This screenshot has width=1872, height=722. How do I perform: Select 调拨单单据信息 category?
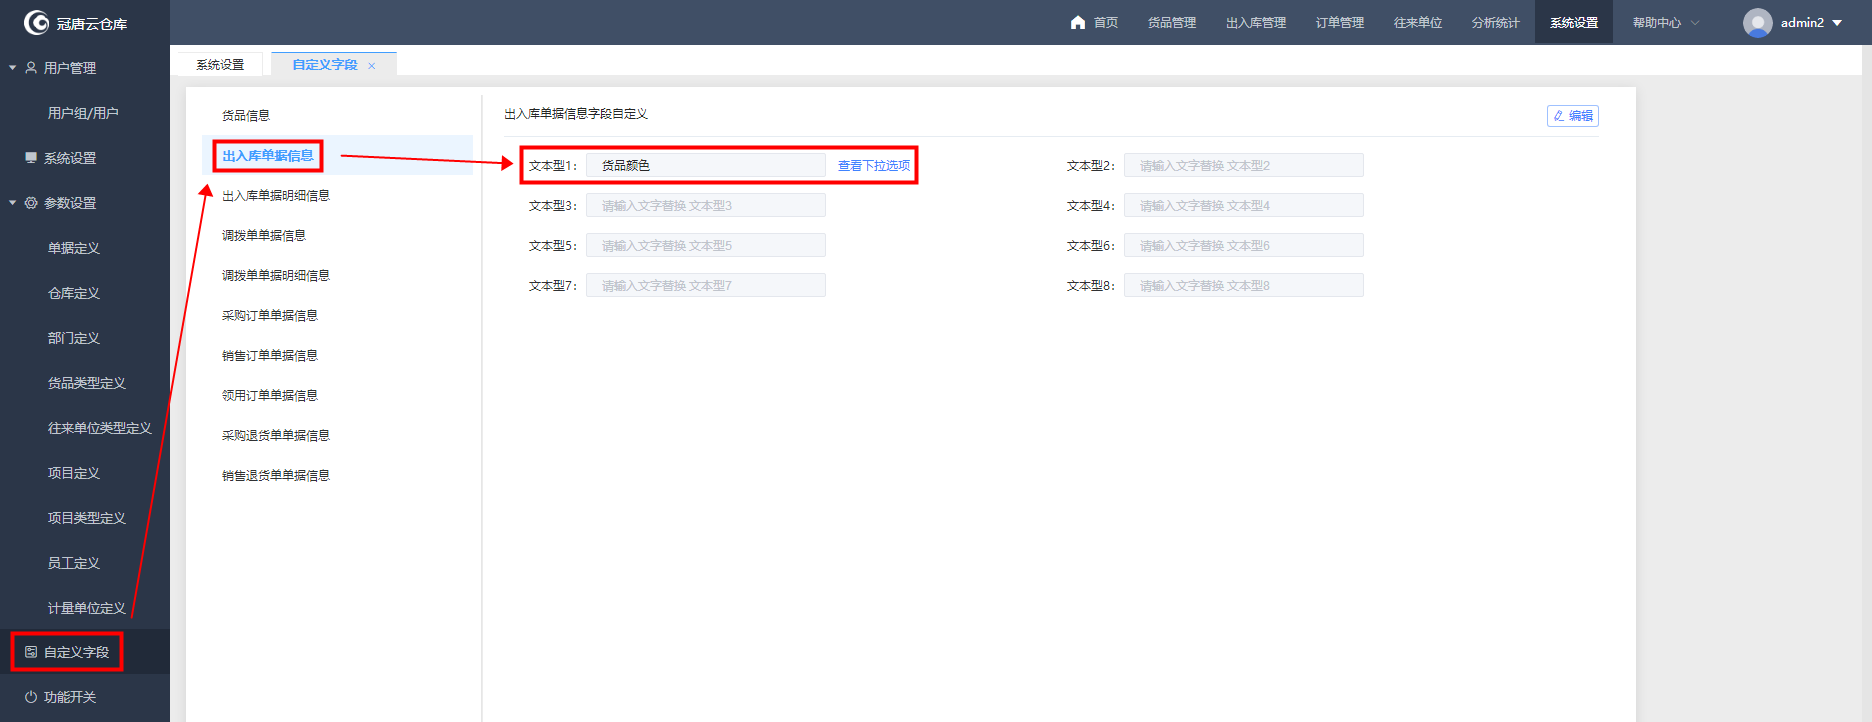click(264, 236)
